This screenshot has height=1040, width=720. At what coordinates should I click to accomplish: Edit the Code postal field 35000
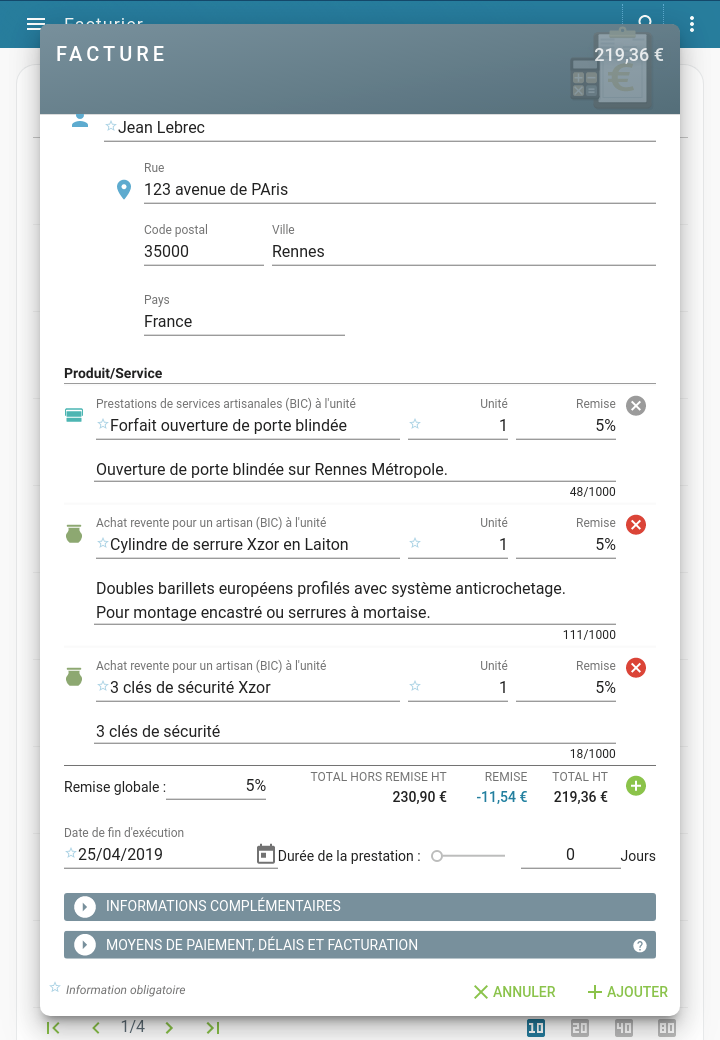tap(204, 251)
